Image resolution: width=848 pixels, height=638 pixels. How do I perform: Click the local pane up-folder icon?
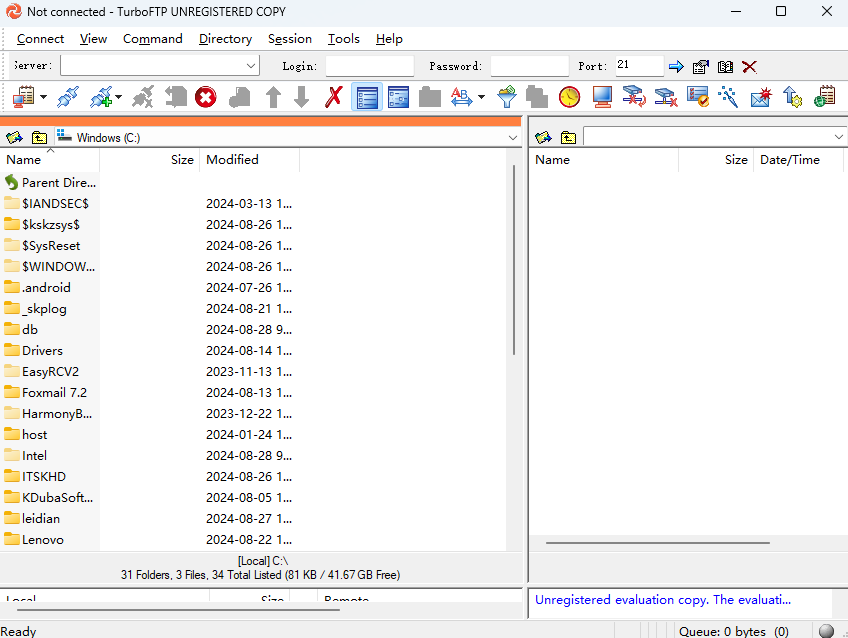39,137
